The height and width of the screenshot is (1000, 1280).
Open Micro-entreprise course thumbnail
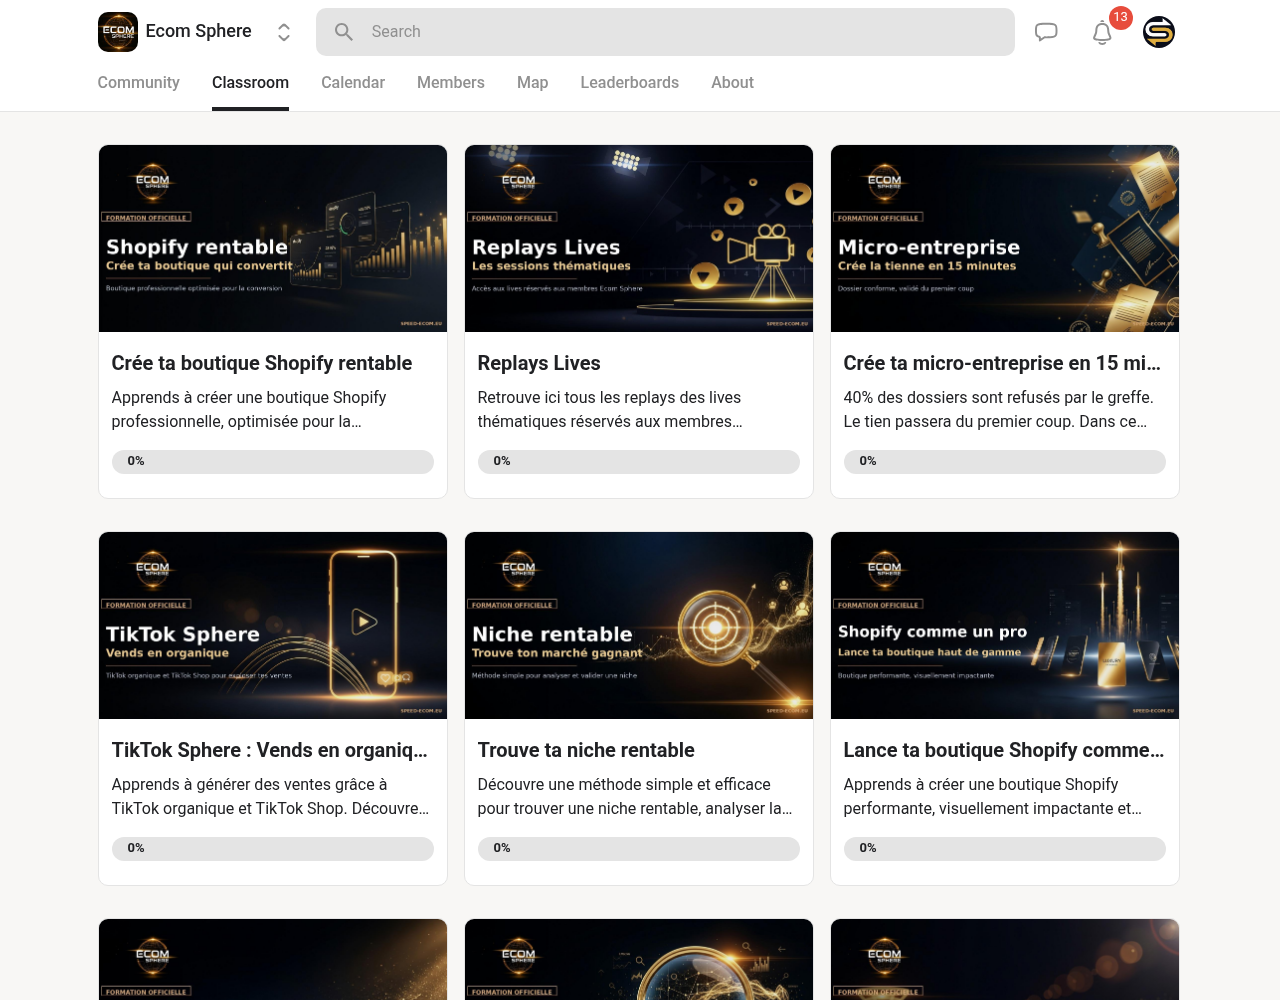click(1005, 238)
